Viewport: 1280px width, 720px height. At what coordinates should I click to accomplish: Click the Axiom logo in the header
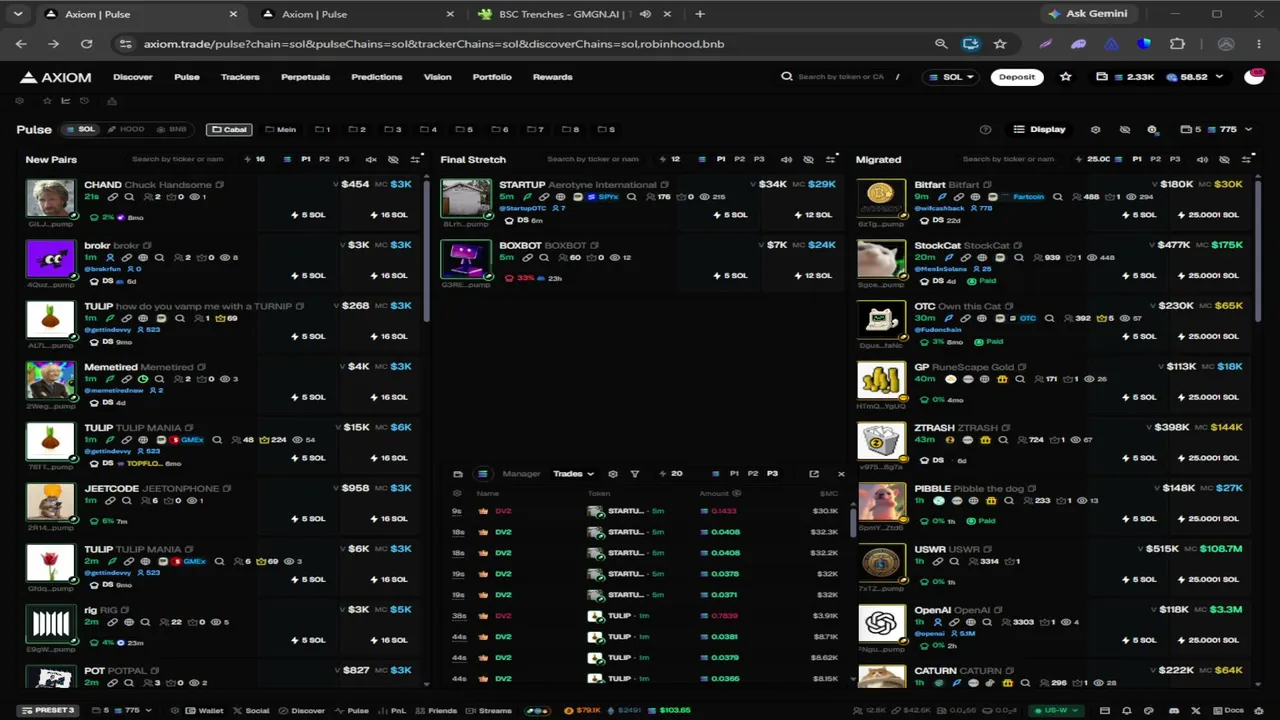[x=56, y=77]
